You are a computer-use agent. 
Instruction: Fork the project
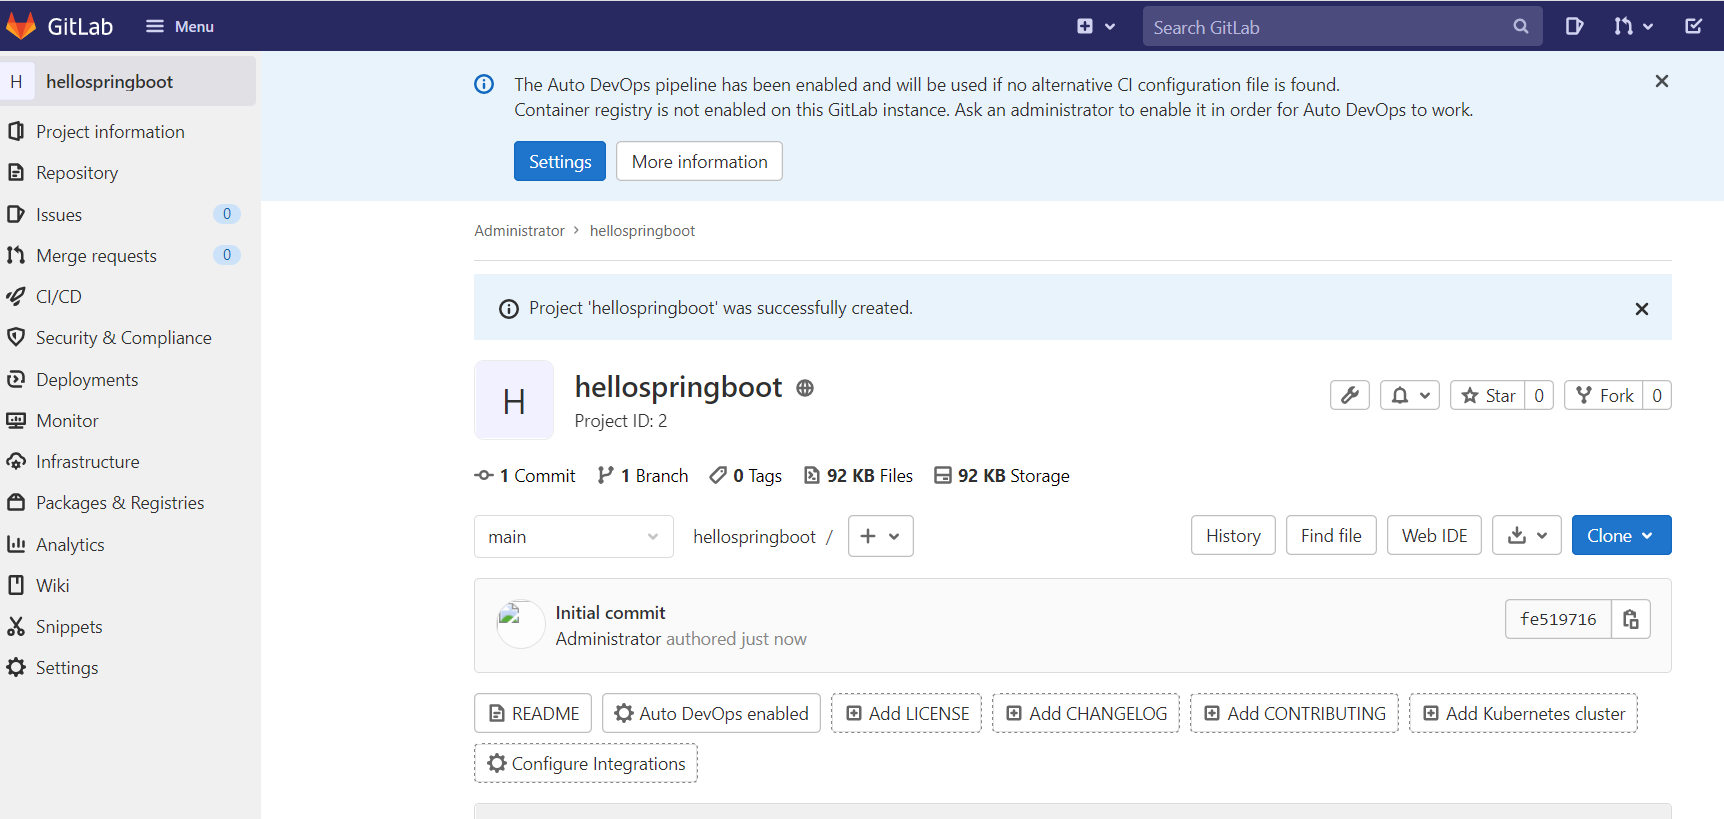(x=1604, y=395)
